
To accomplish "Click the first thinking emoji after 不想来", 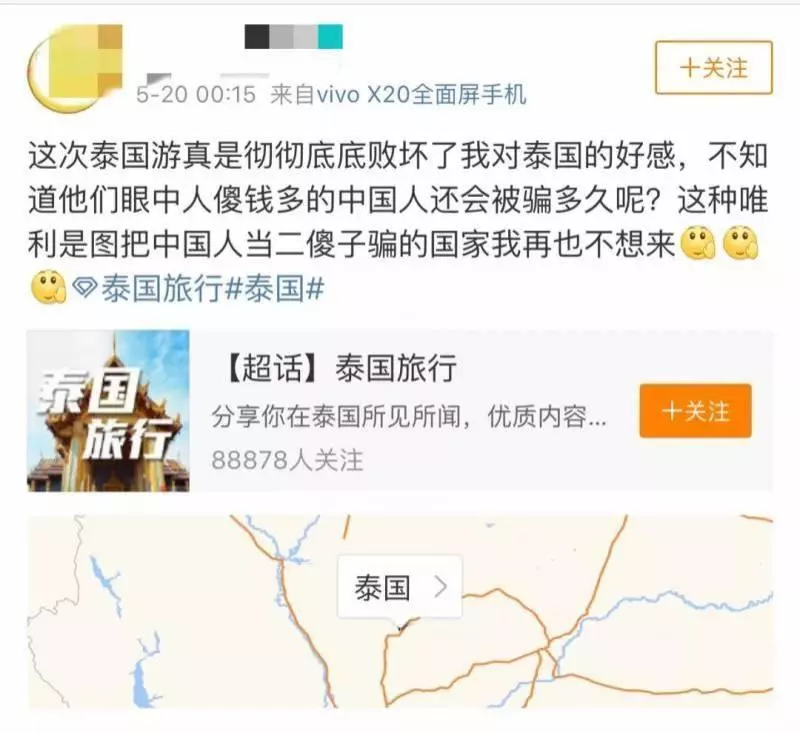I will coord(698,244).
